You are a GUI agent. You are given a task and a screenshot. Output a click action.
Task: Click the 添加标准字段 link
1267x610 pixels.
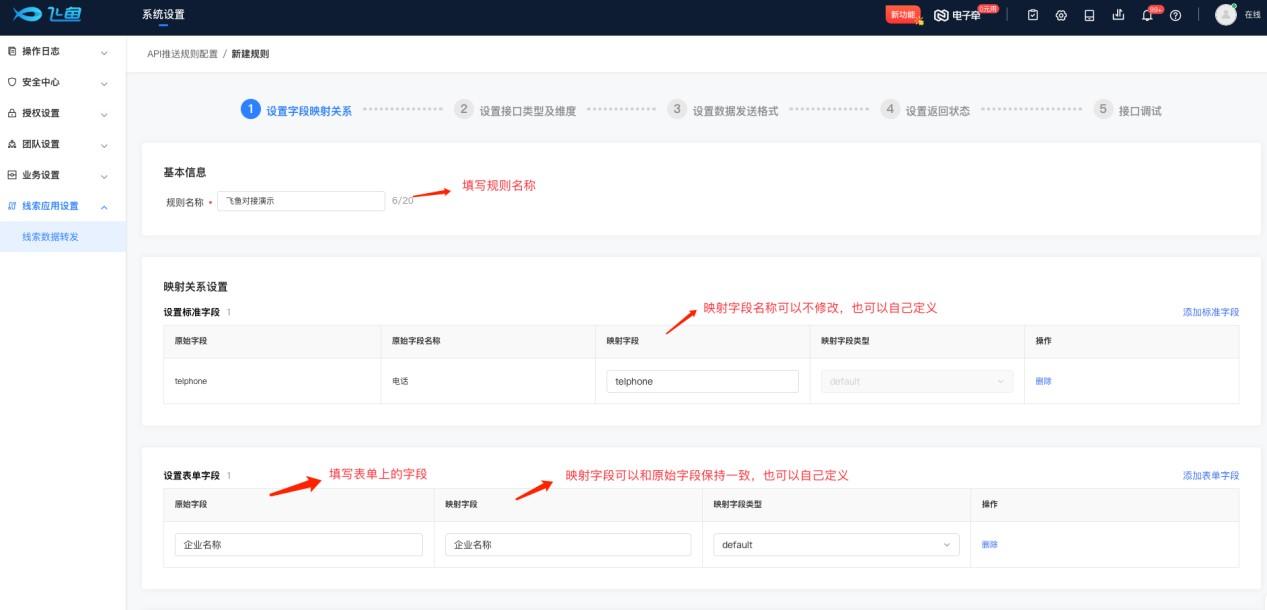[x=1210, y=312]
